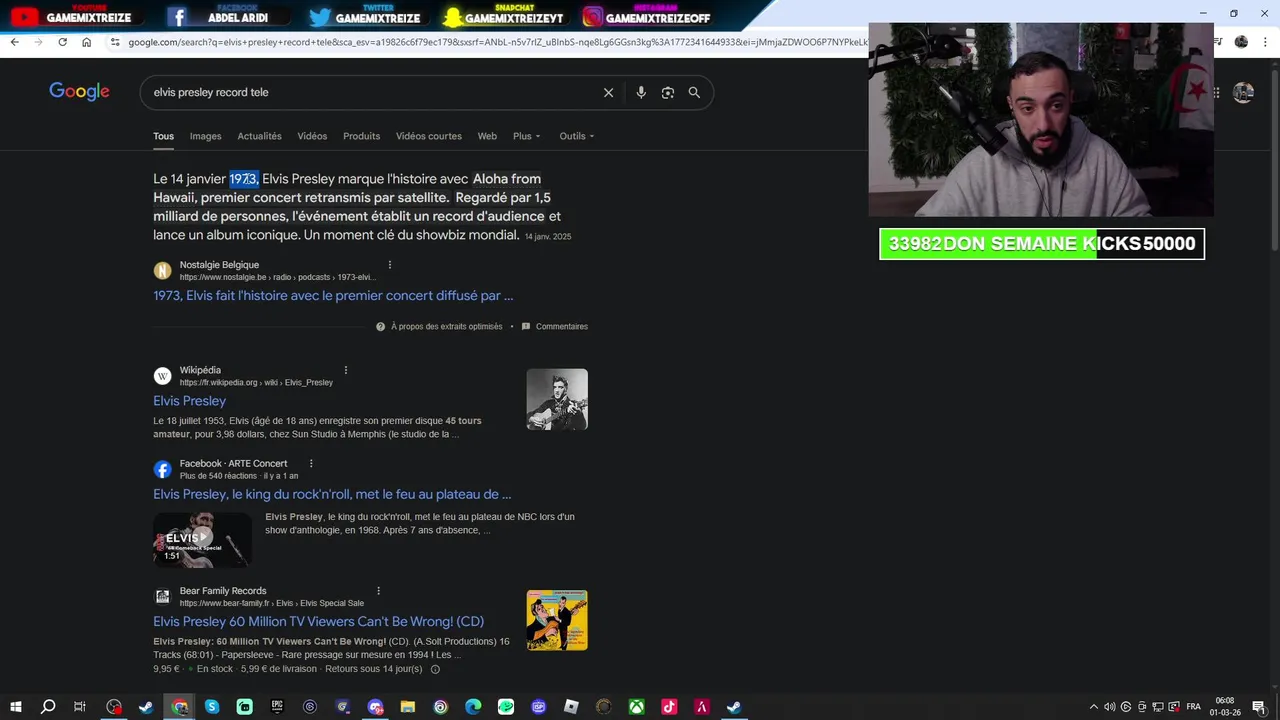Open OBS Studio from the taskbar

tap(114, 707)
